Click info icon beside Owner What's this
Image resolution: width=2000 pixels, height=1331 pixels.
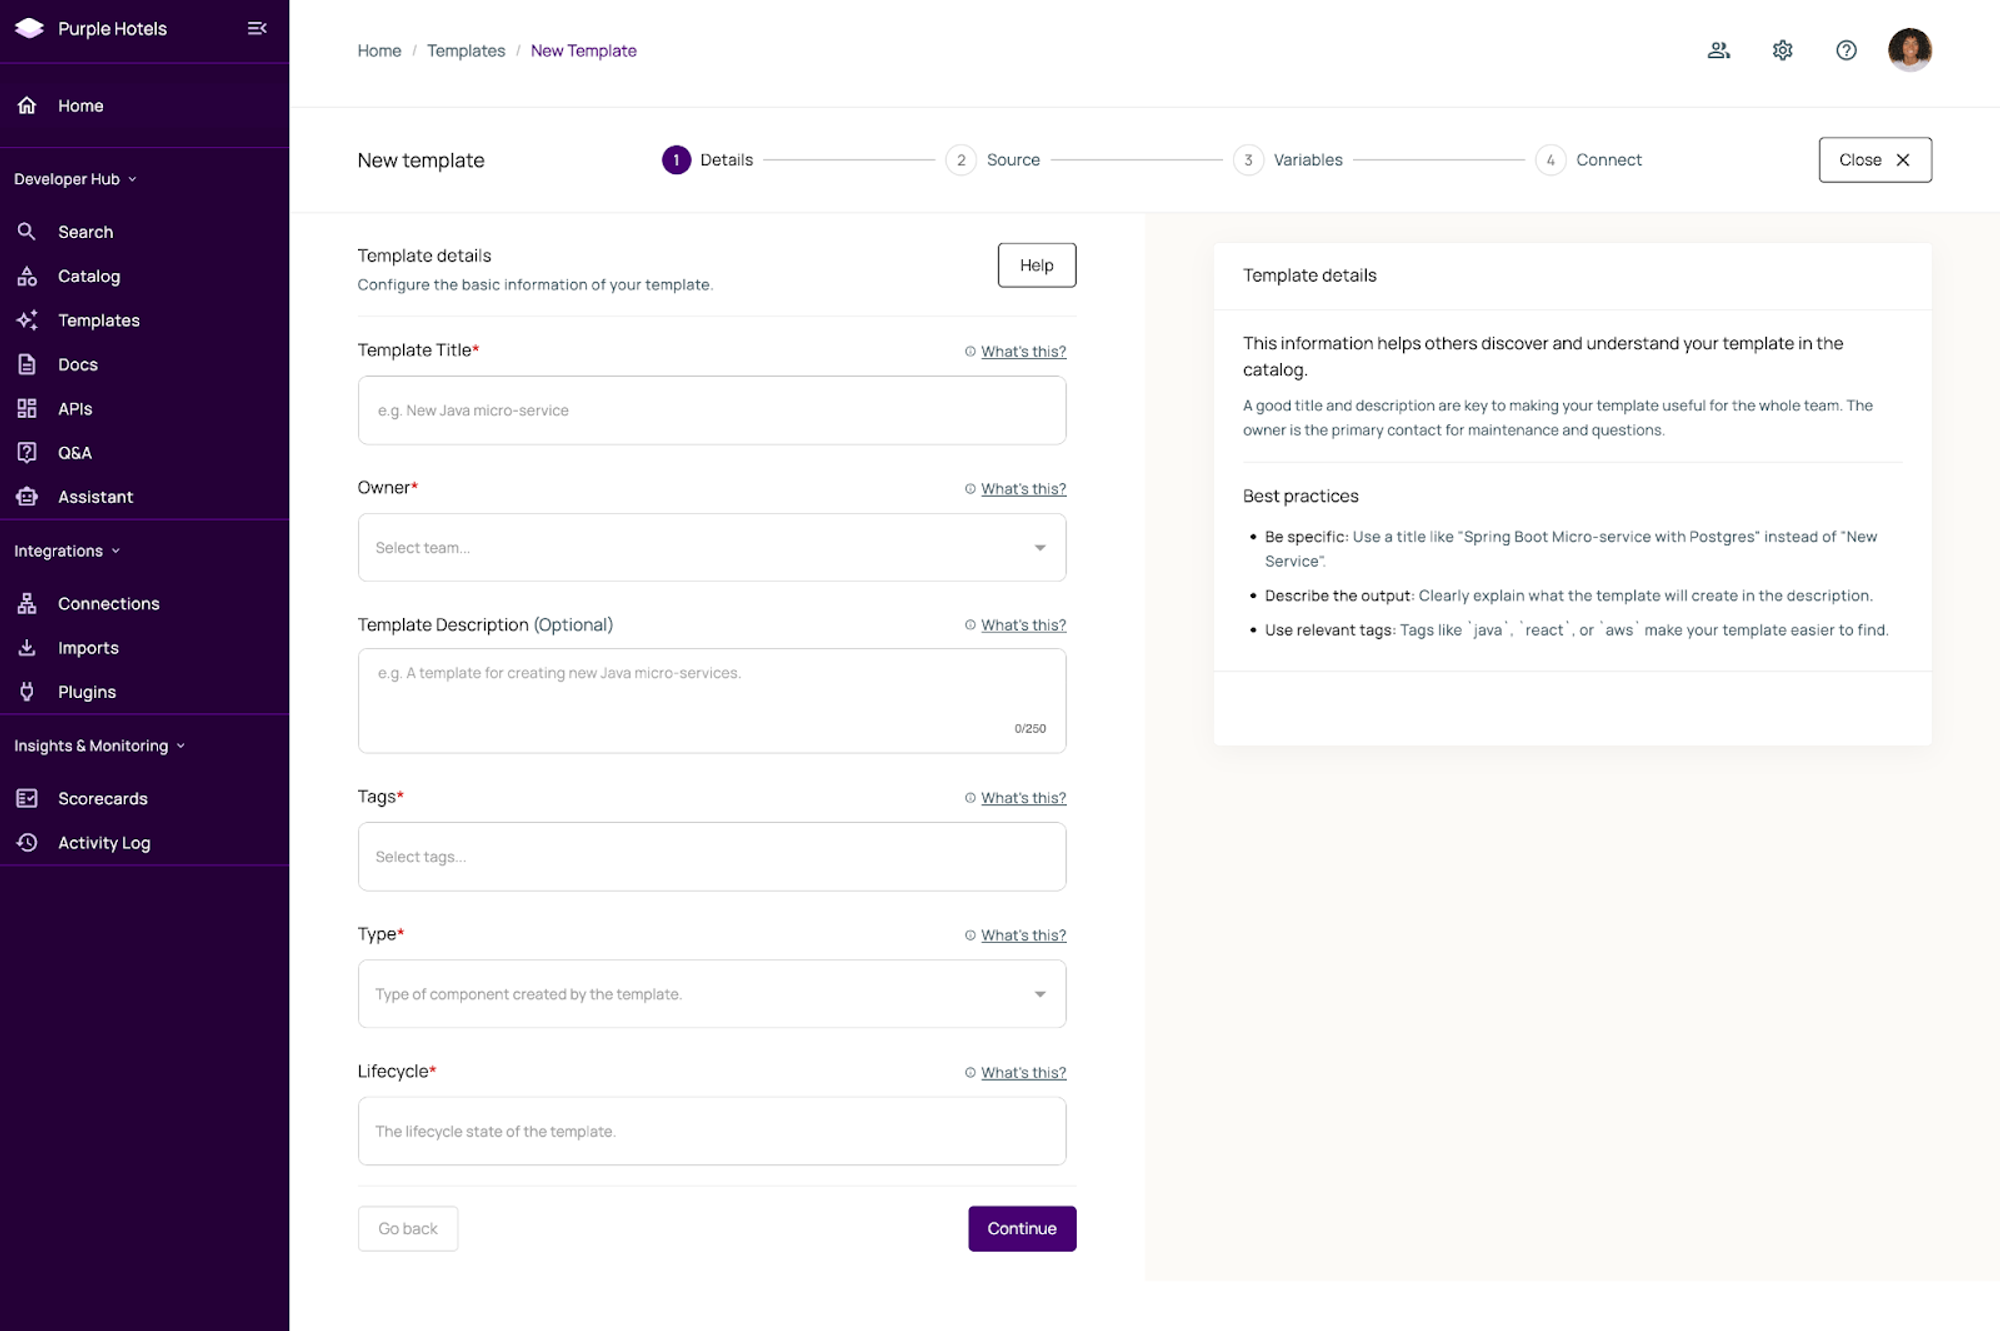point(970,489)
